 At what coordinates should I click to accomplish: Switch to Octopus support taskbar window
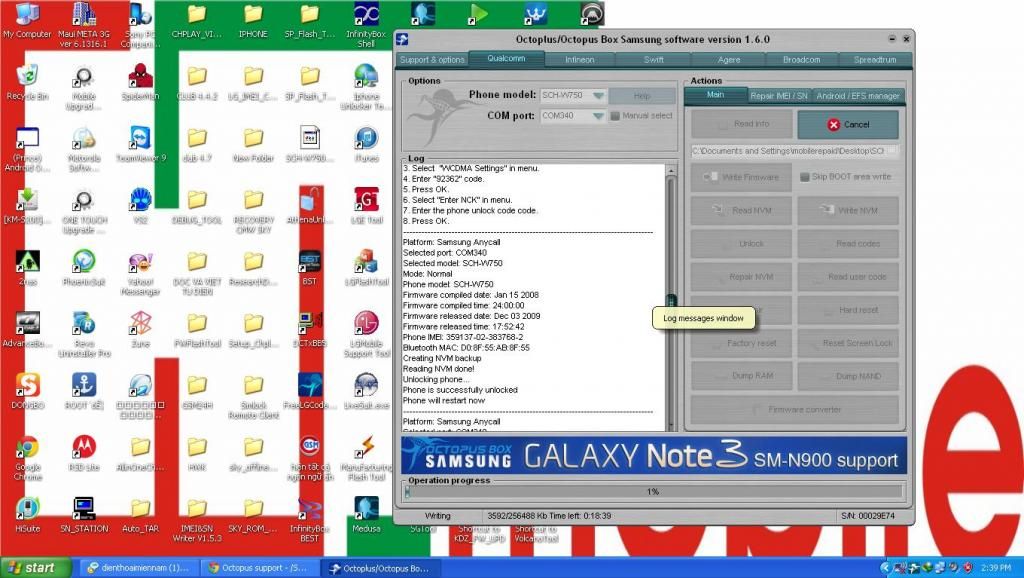(x=262, y=568)
